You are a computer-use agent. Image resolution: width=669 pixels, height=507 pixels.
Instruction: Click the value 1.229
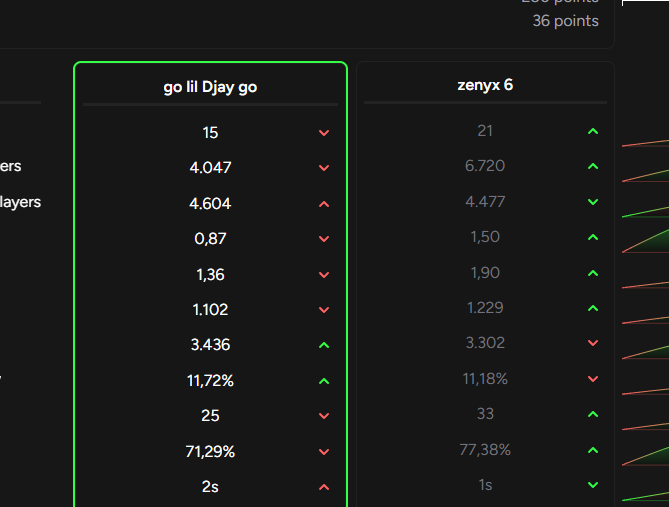pyautogui.click(x=485, y=308)
